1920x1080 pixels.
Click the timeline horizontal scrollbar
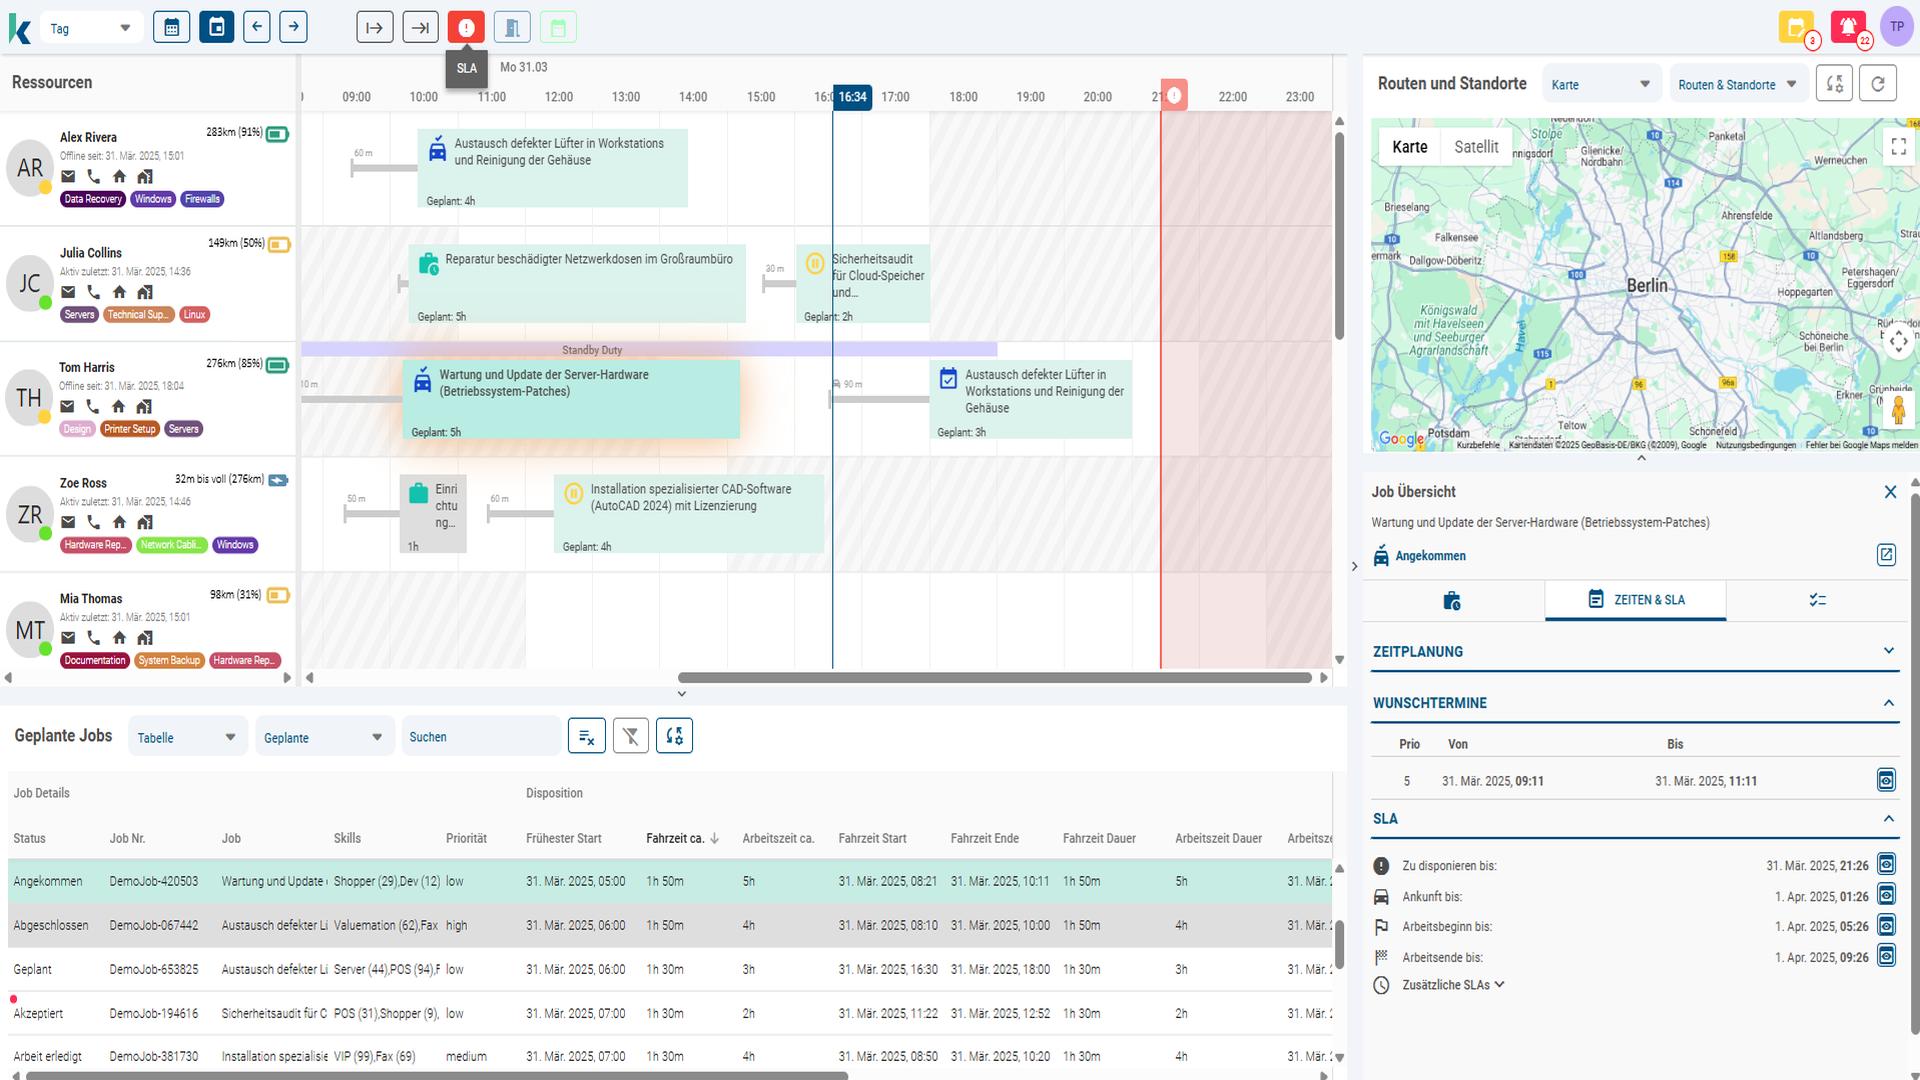click(x=995, y=678)
